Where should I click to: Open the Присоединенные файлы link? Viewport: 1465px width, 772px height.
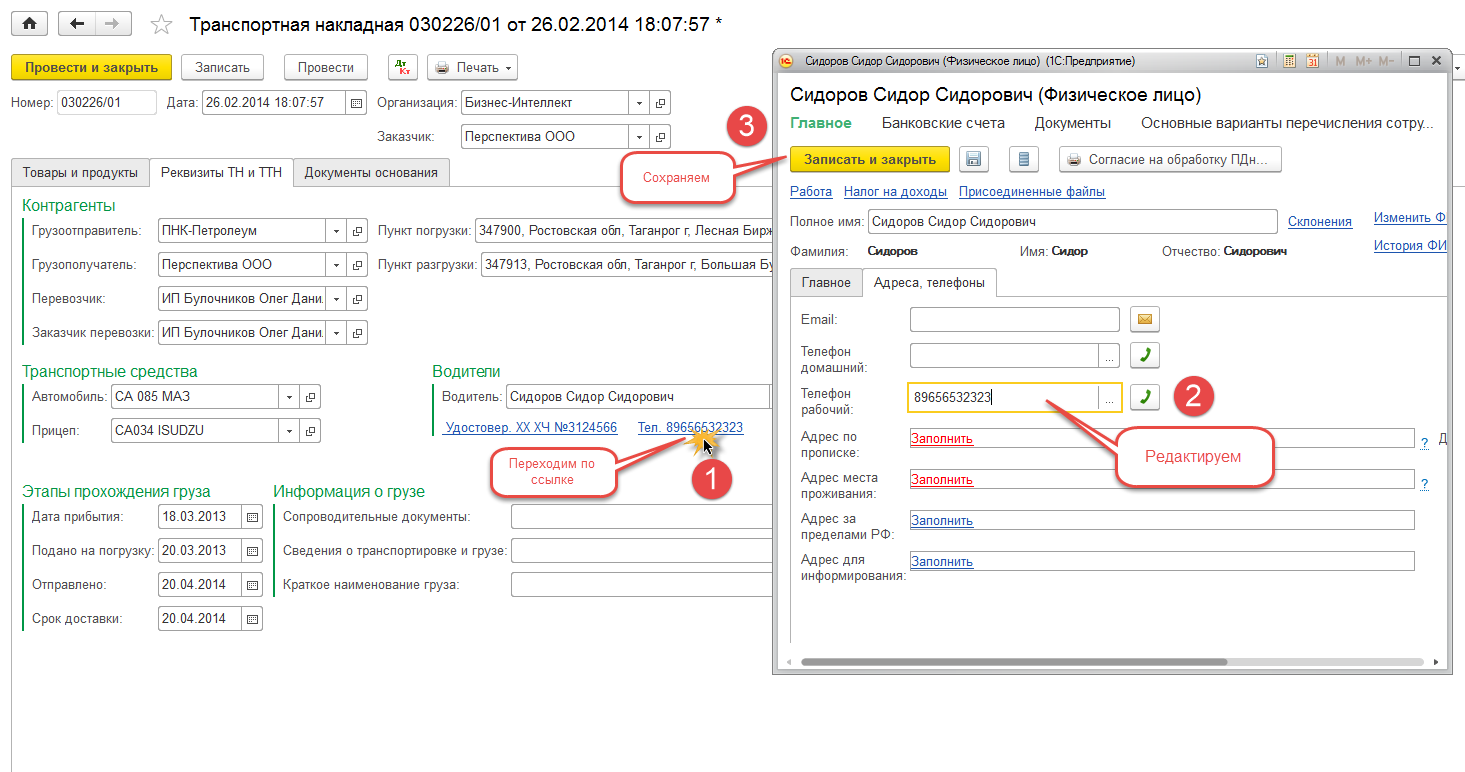1032,191
